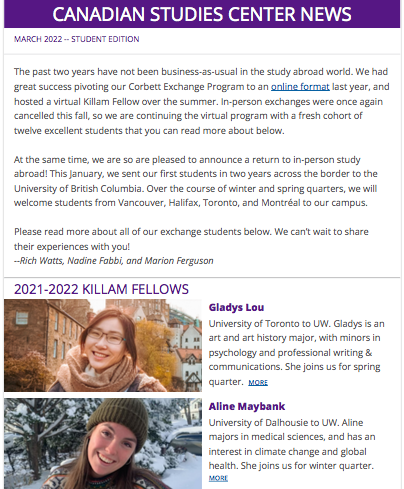Click the March 2022 Student Edition label
This screenshot has width=404, height=489.
[76, 39]
